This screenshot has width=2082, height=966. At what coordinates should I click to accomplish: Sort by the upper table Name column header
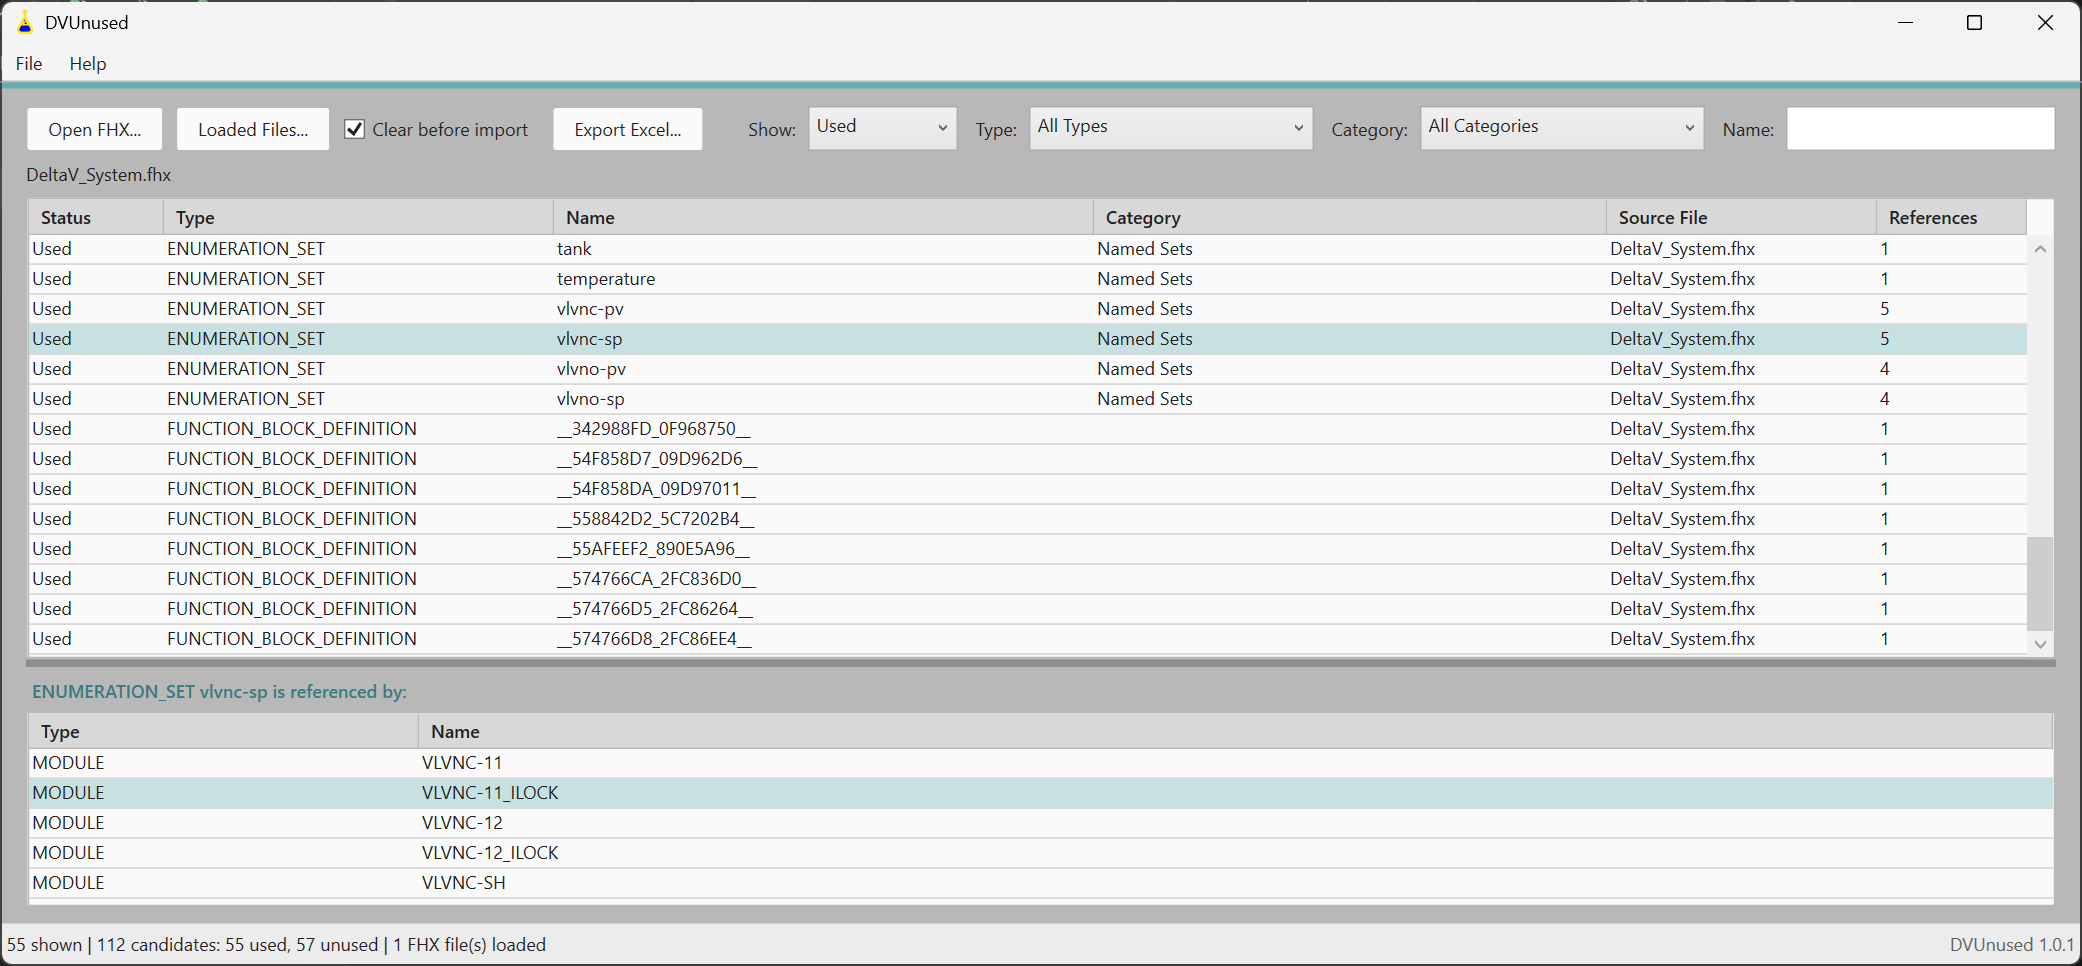click(x=823, y=217)
